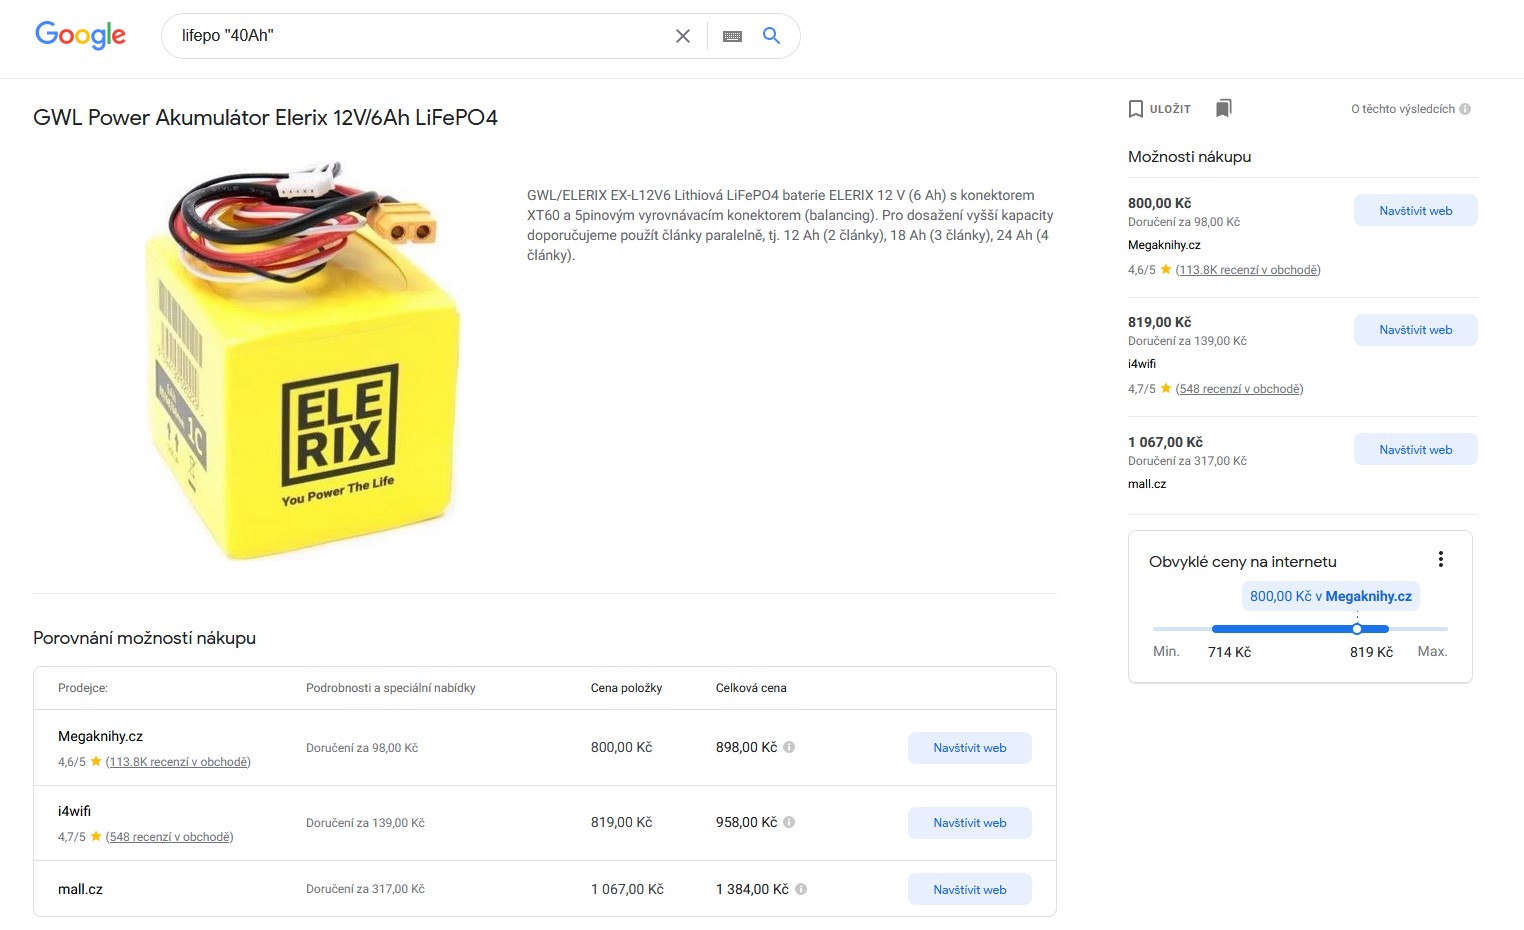
Task: Click item price 819,00 Kč in table
Action: 621,822
